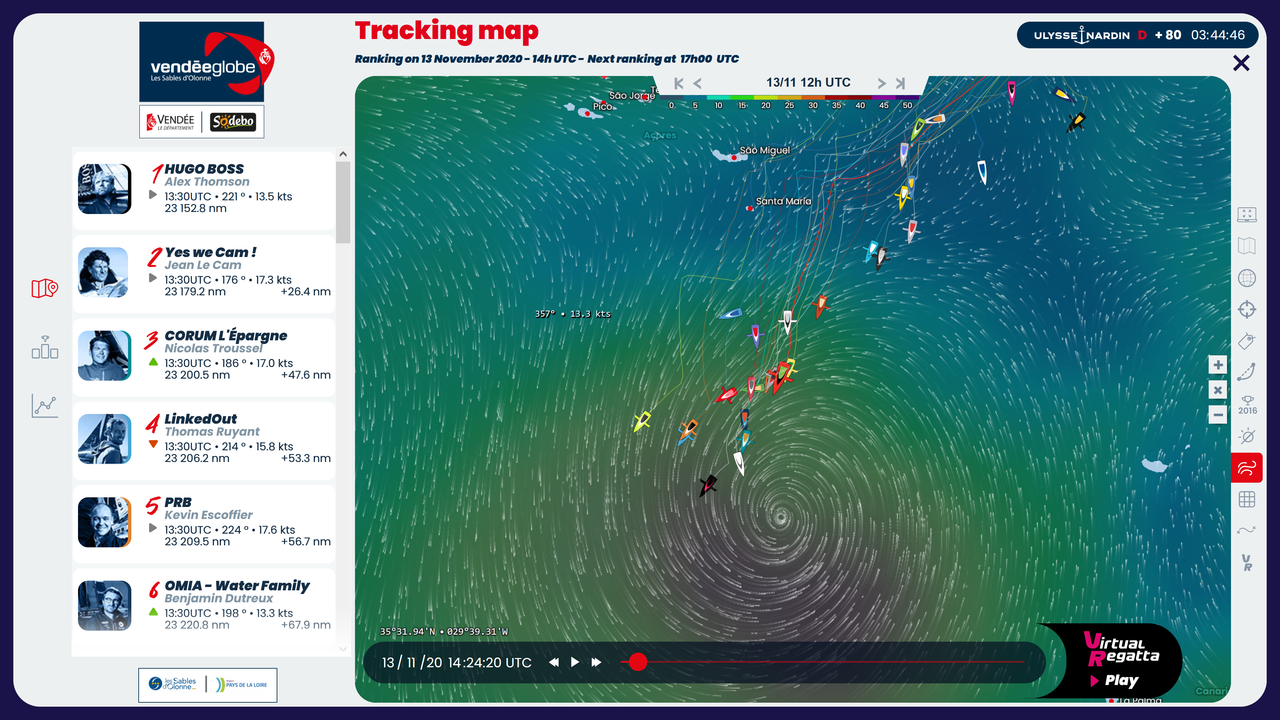Zoom in the map with plus button
The height and width of the screenshot is (720, 1280).
click(x=1217, y=365)
